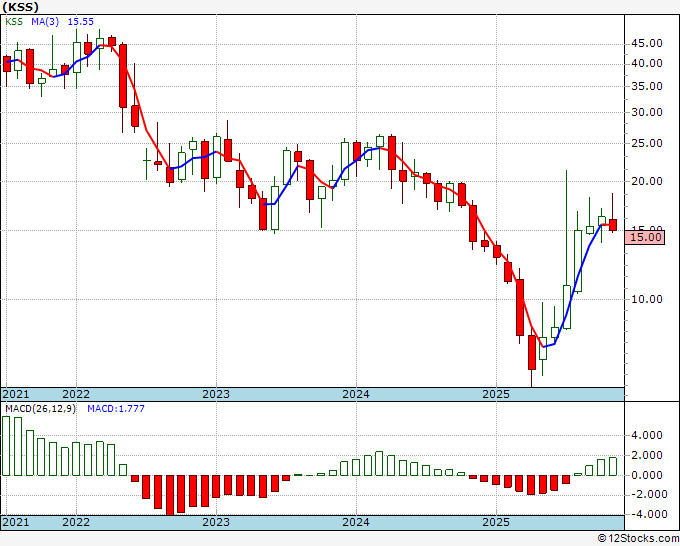Click the -4.000 MACD axis label
The image size is (680, 546).
tap(645, 514)
